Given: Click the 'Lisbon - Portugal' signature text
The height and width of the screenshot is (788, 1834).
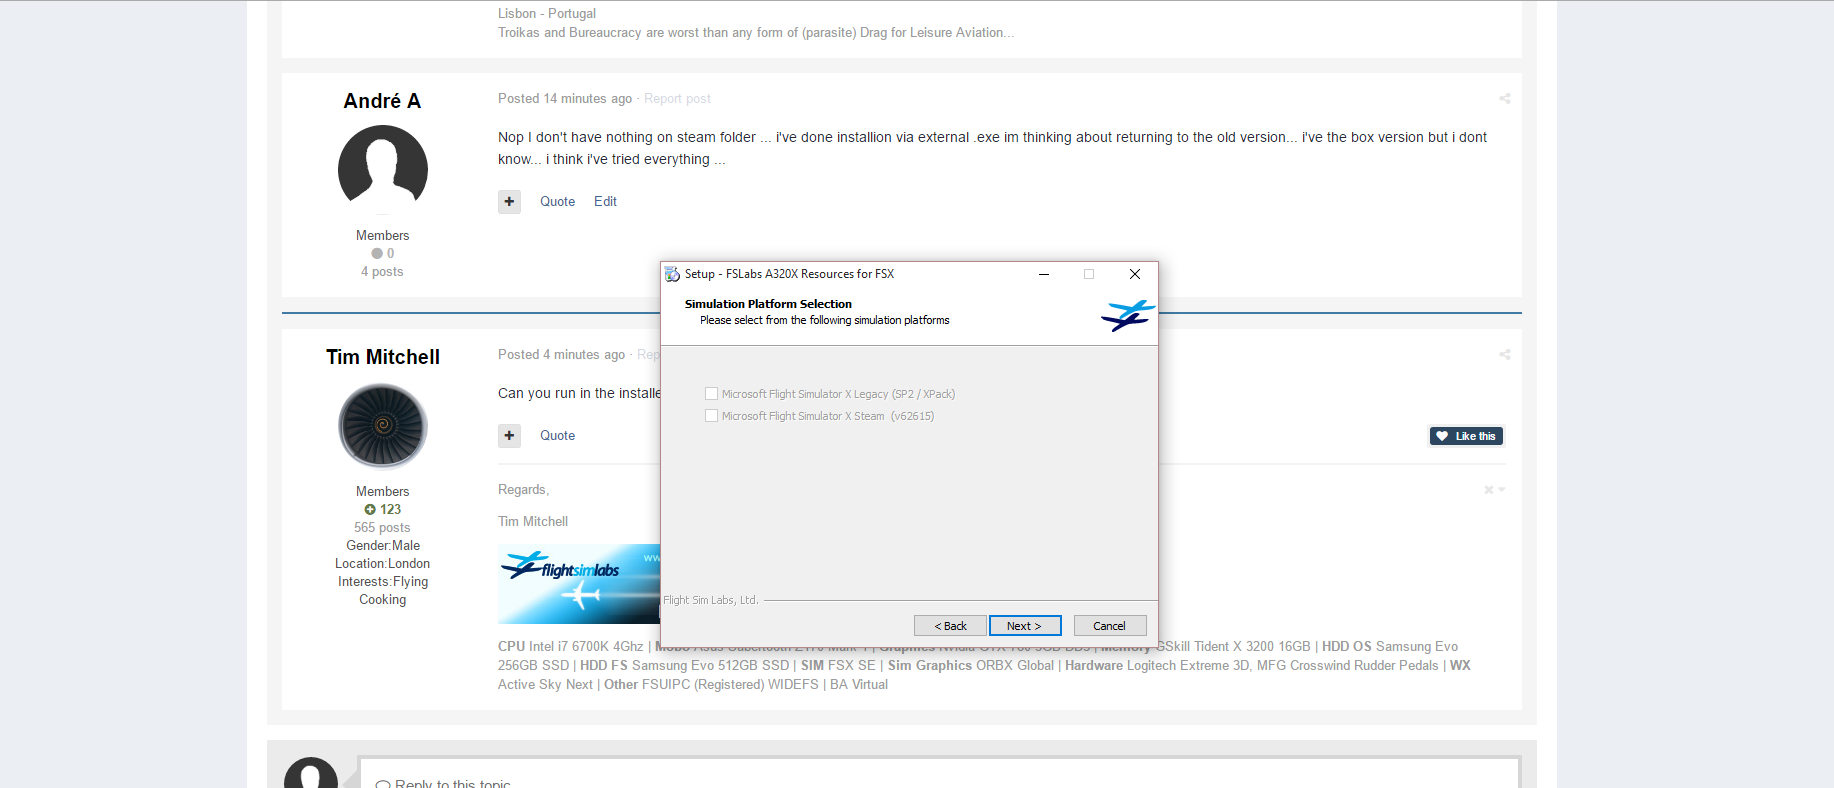Looking at the screenshot, I should click(547, 14).
